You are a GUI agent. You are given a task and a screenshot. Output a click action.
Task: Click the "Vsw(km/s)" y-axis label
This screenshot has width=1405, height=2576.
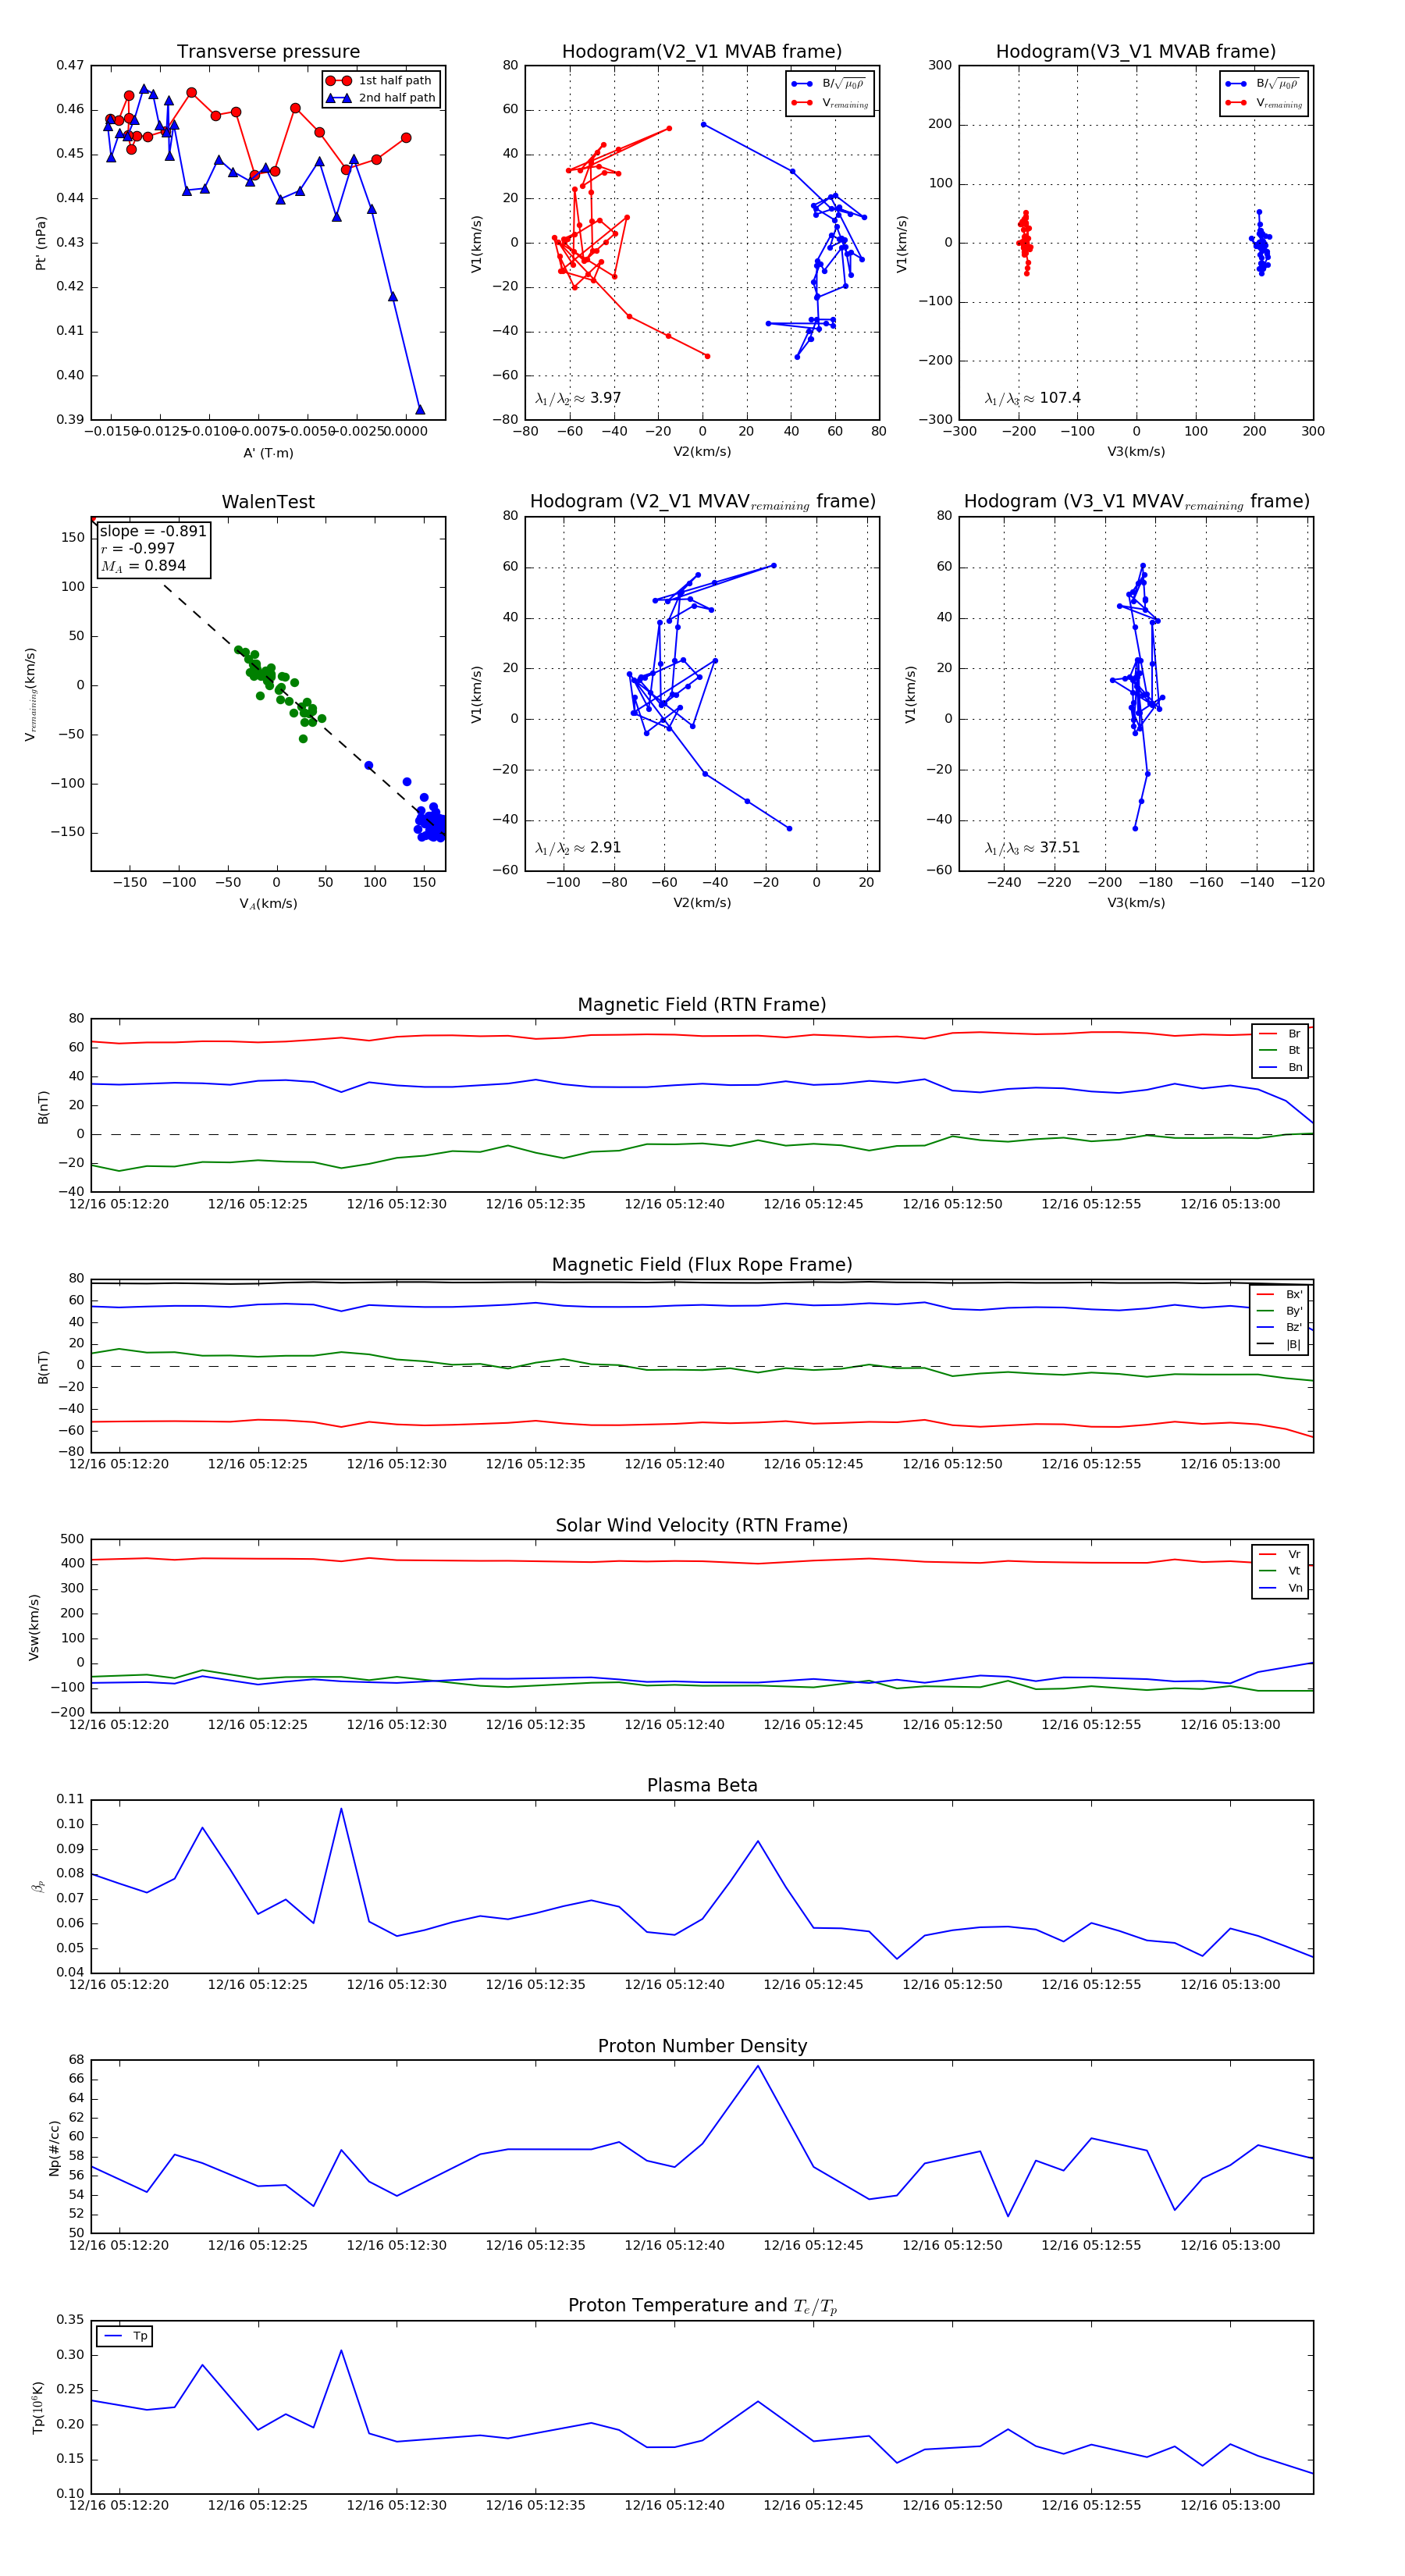pyautogui.click(x=35, y=1628)
